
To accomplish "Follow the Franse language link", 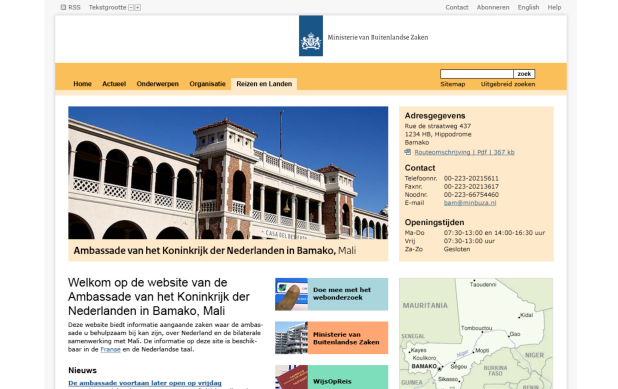I will pyautogui.click(x=110, y=350).
